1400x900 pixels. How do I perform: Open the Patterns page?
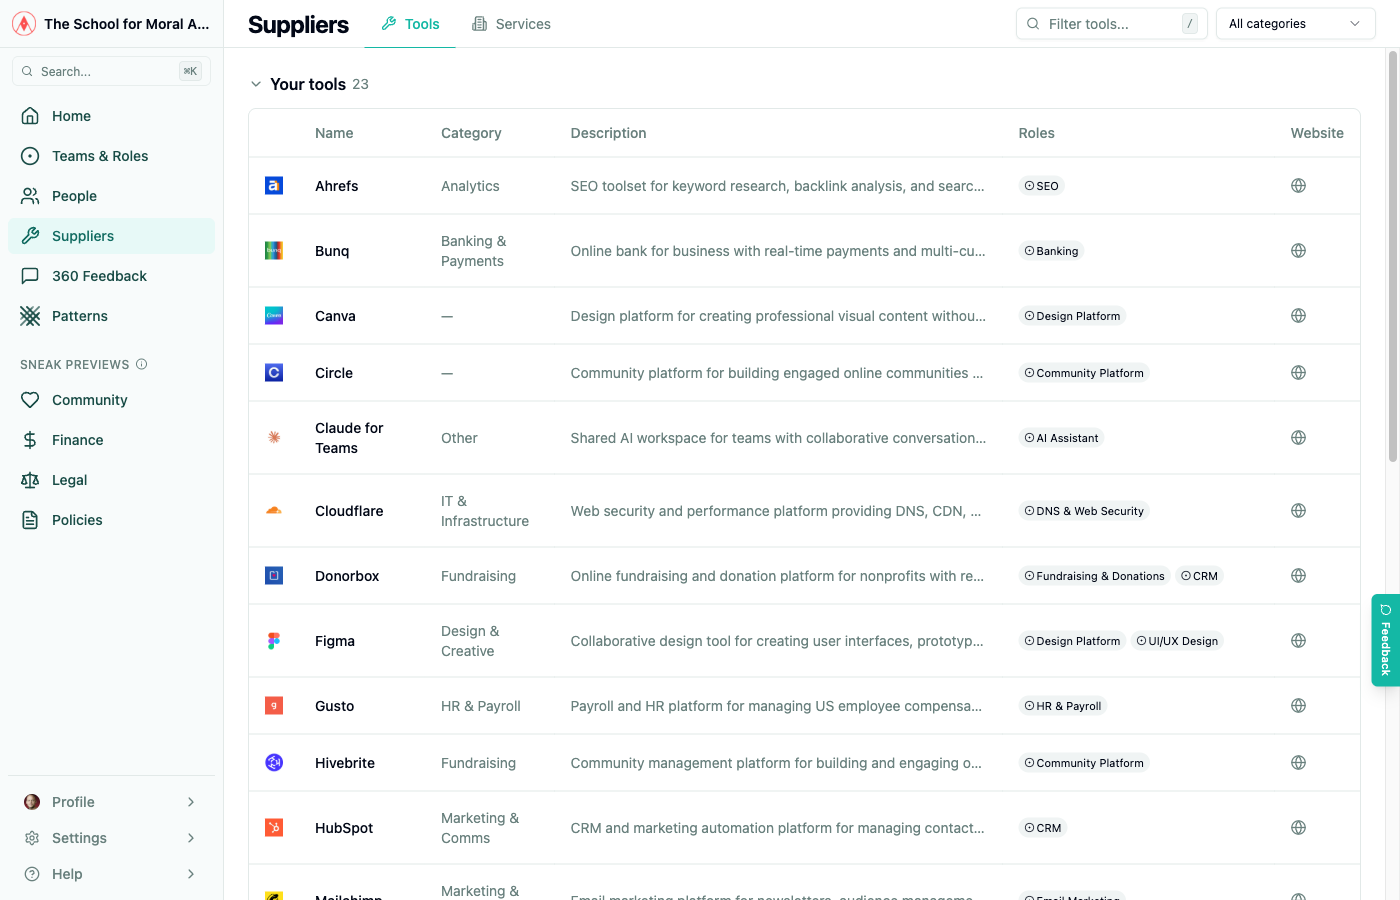click(x=111, y=316)
